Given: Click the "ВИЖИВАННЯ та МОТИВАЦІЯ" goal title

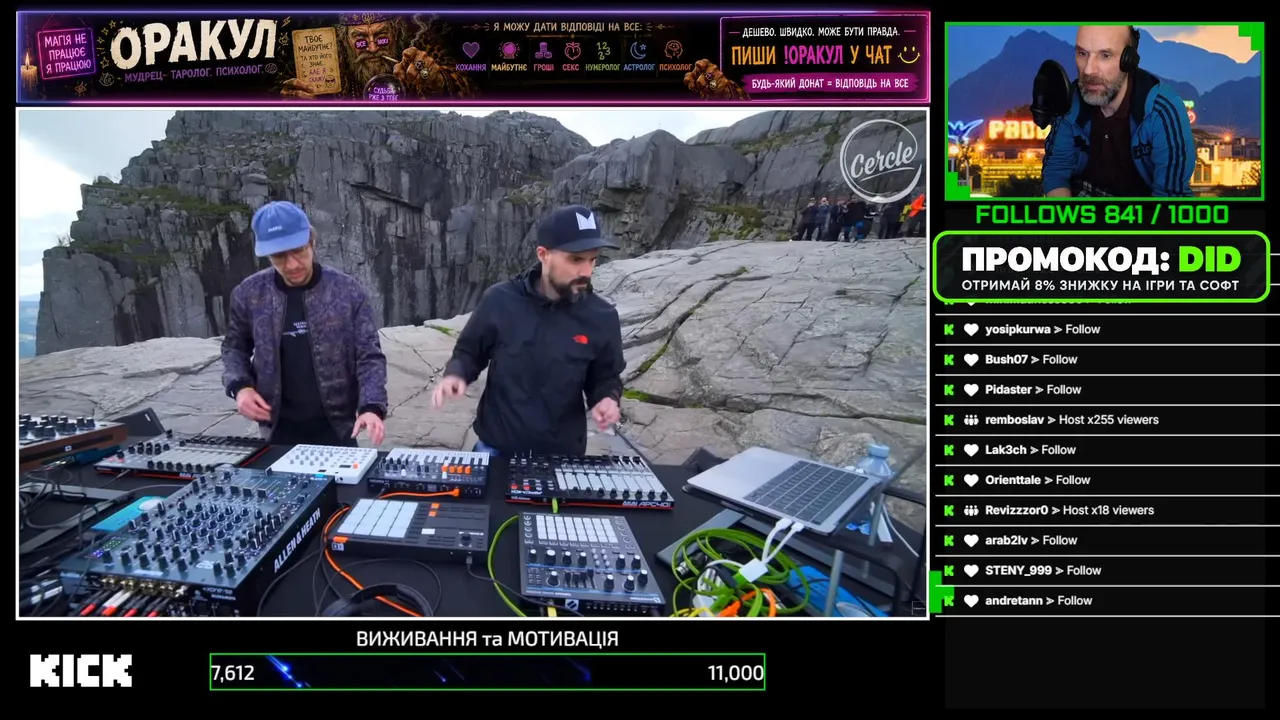Looking at the screenshot, I should tap(487, 638).
